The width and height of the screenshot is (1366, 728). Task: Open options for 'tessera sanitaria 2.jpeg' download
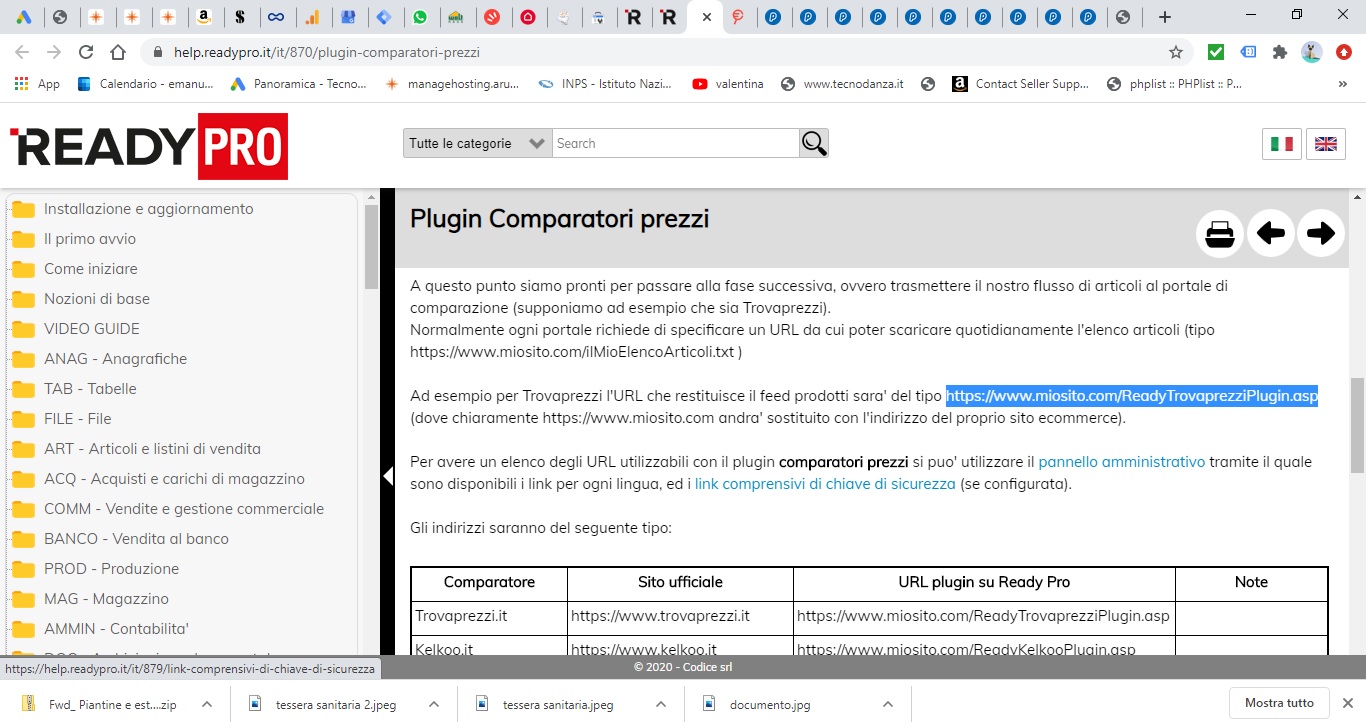[x=434, y=704]
